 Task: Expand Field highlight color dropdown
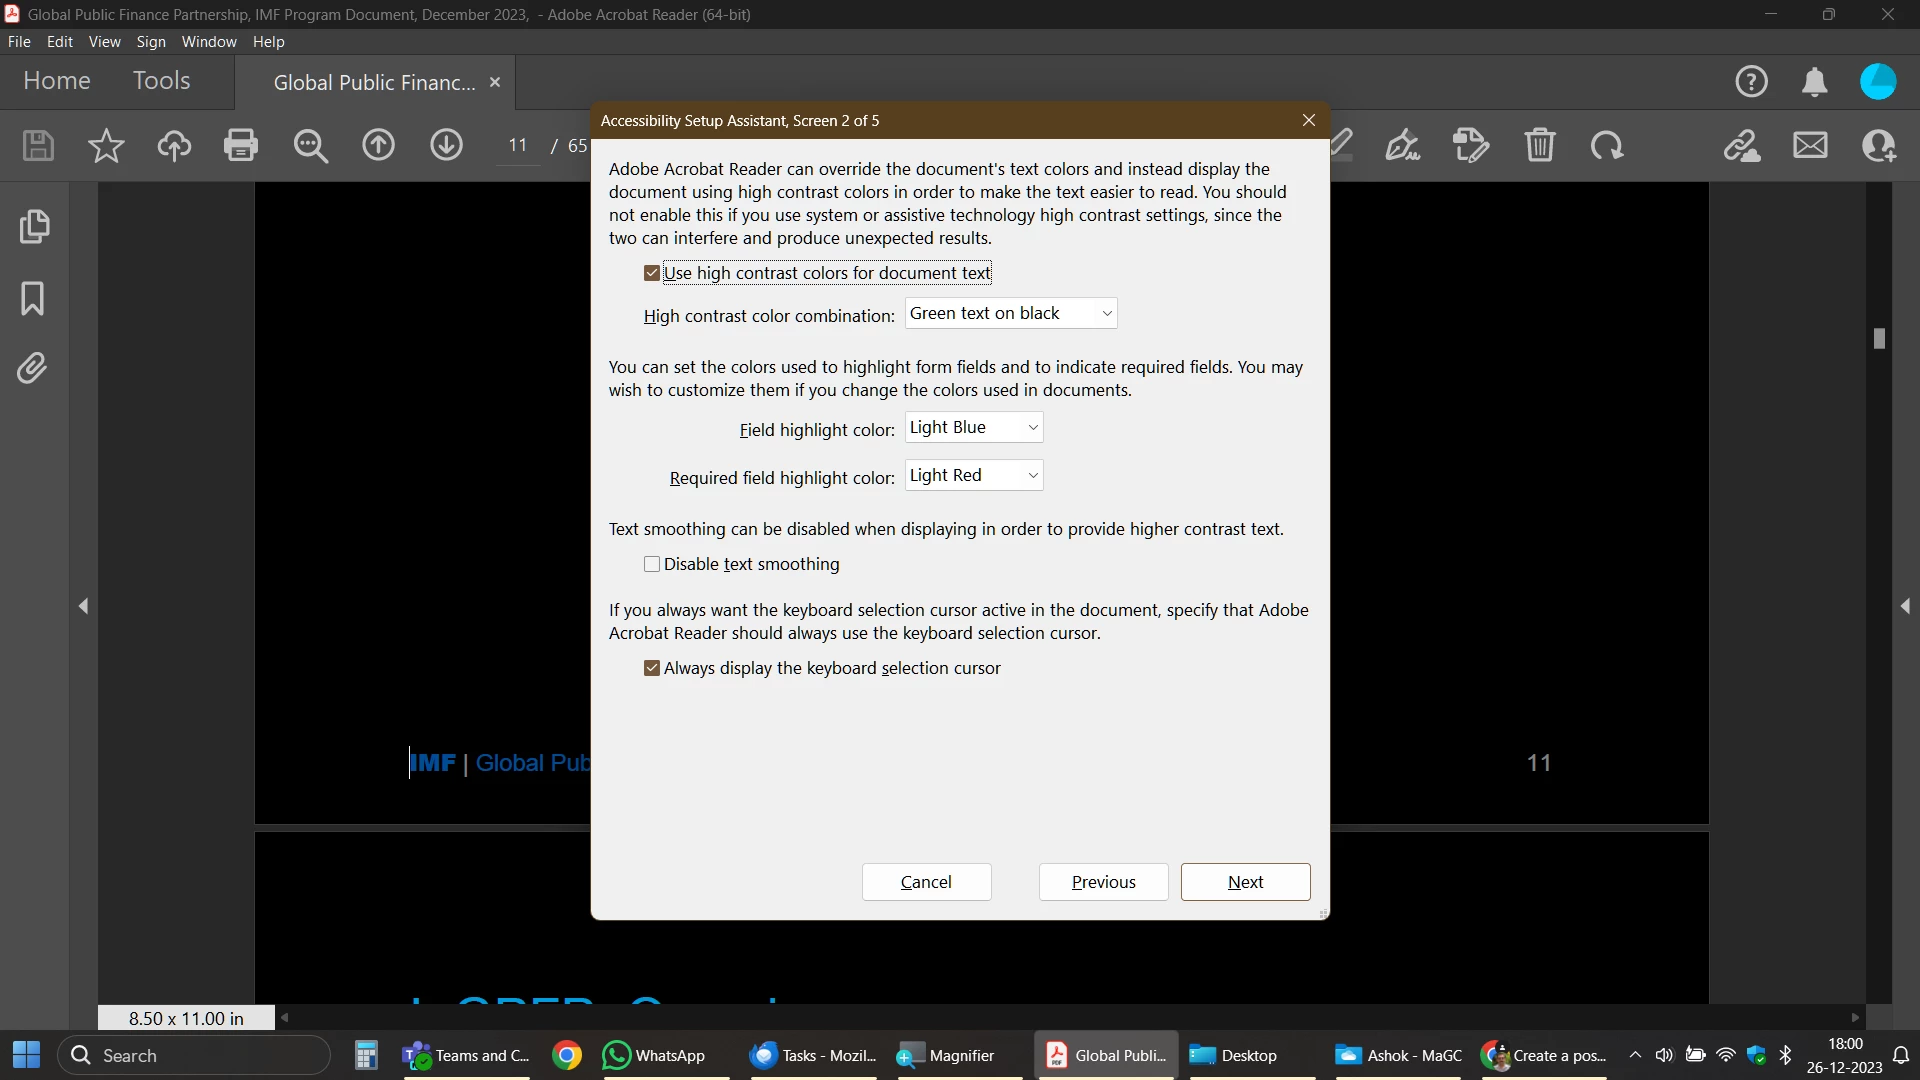(973, 428)
